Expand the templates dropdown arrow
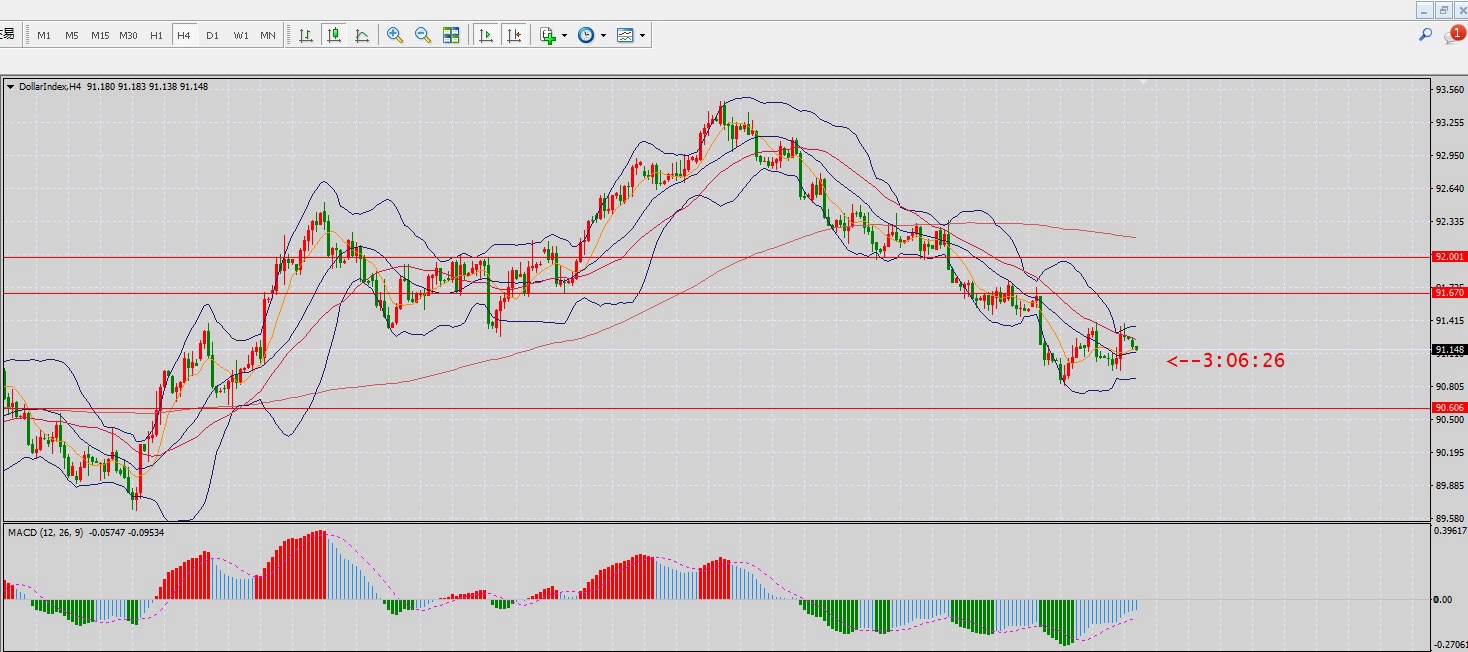 (642, 35)
